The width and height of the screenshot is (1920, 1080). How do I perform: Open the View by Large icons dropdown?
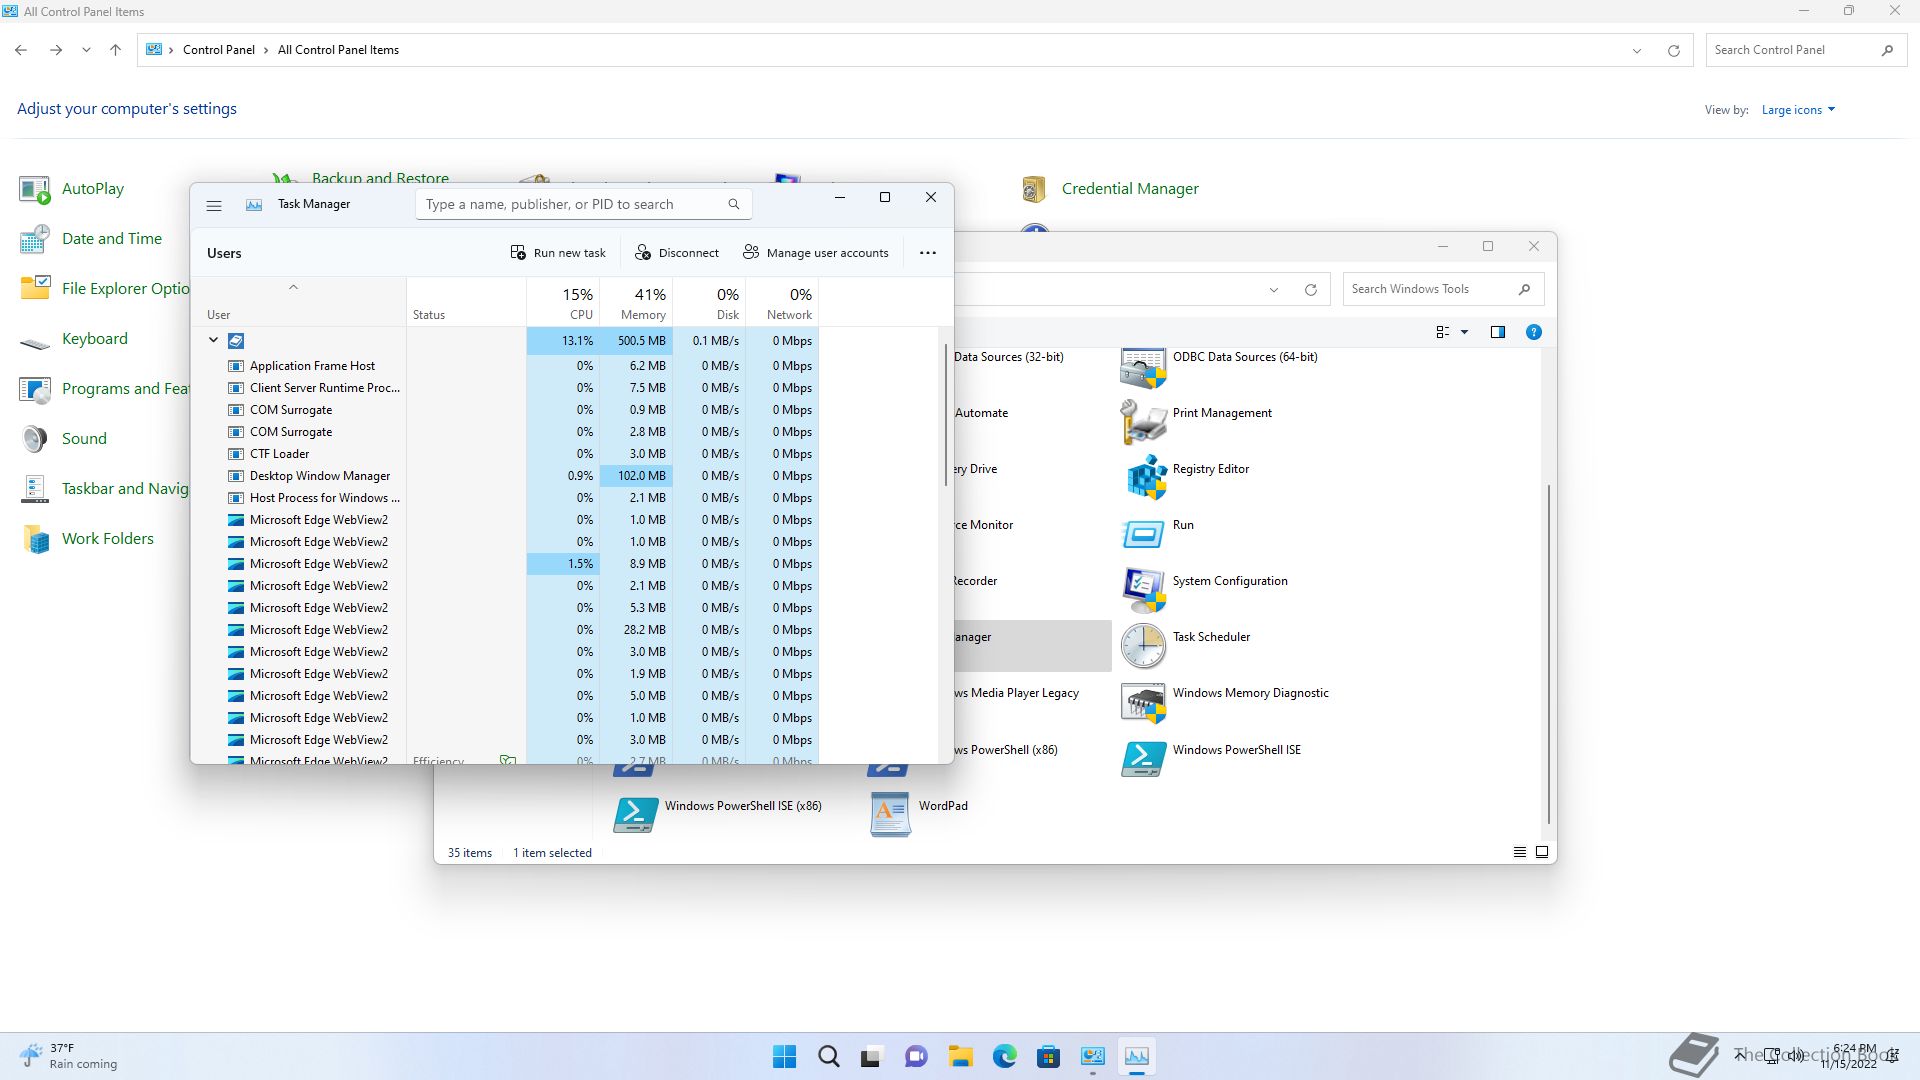click(1798, 110)
